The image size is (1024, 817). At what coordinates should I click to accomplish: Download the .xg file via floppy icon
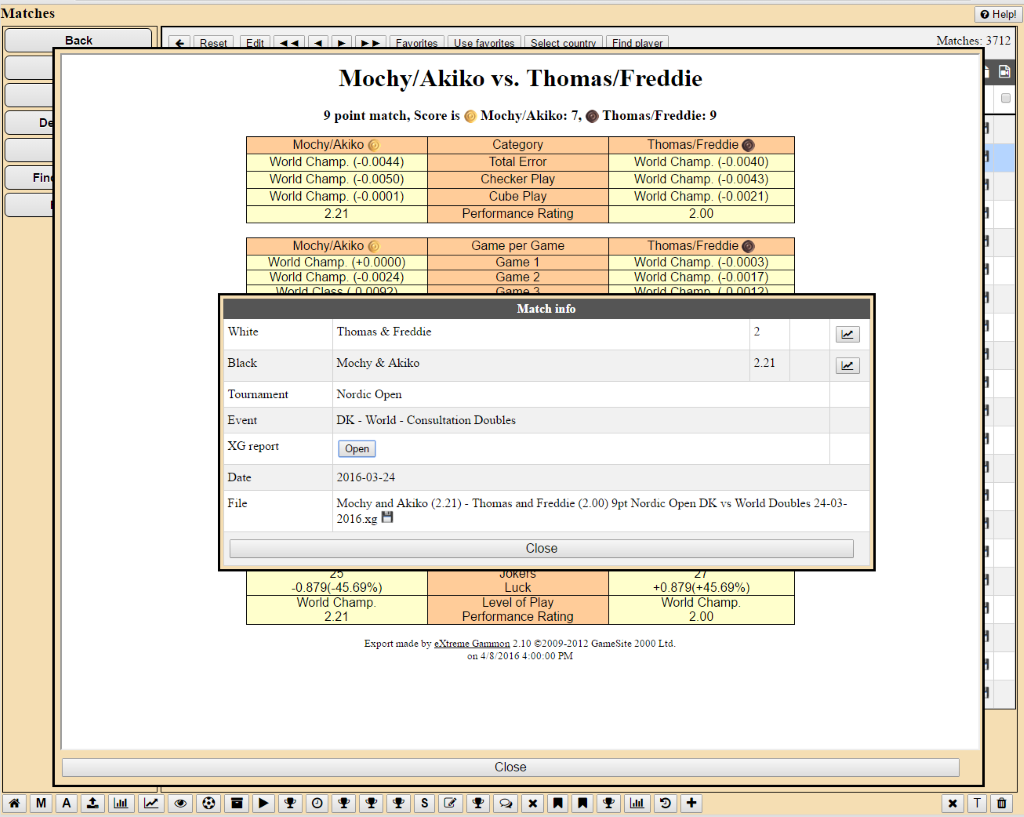click(387, 518)
